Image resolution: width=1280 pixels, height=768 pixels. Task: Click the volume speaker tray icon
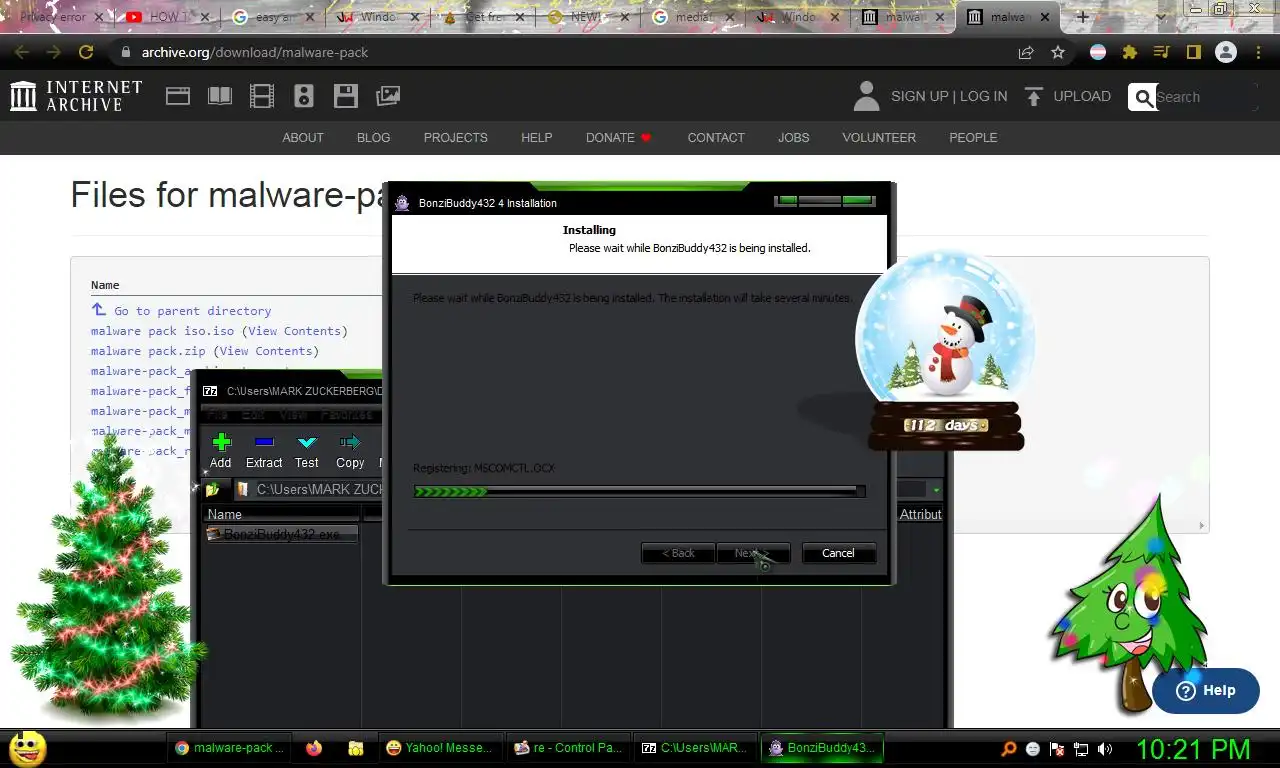tap(1105, 748)
